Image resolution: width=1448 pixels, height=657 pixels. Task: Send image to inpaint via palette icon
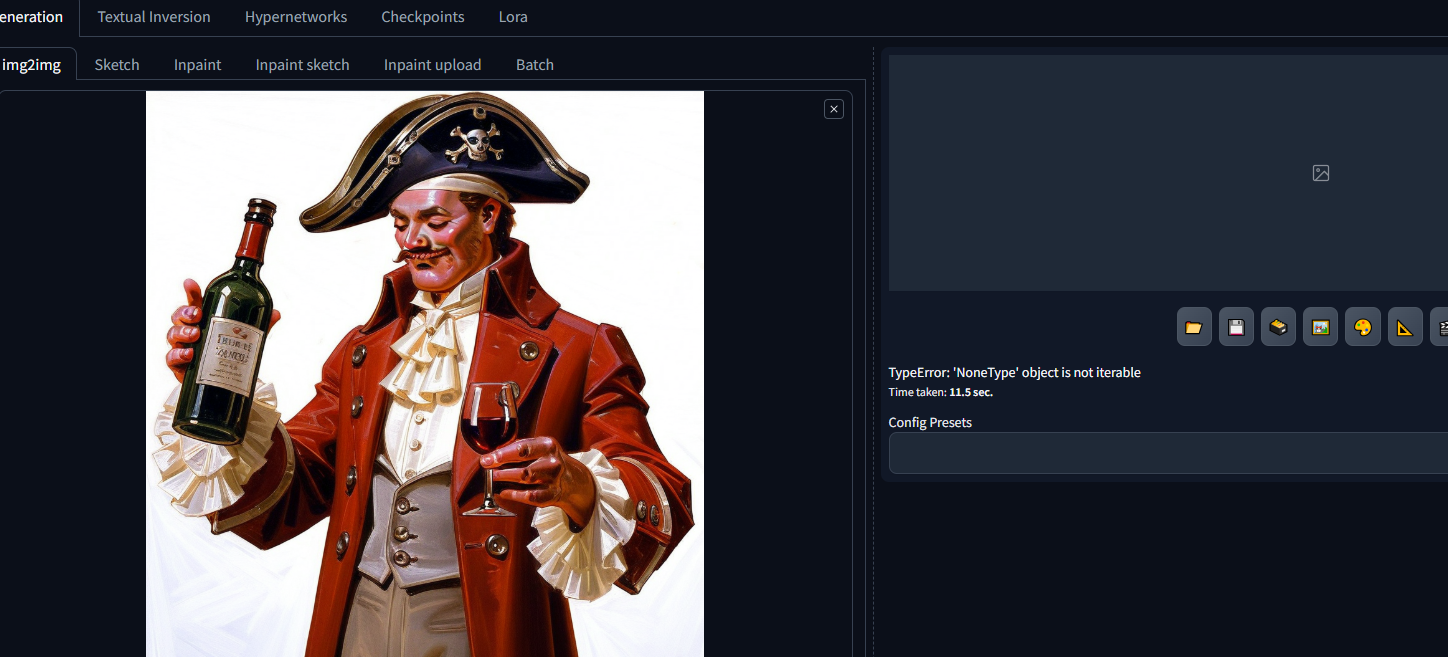(1362, 328)
